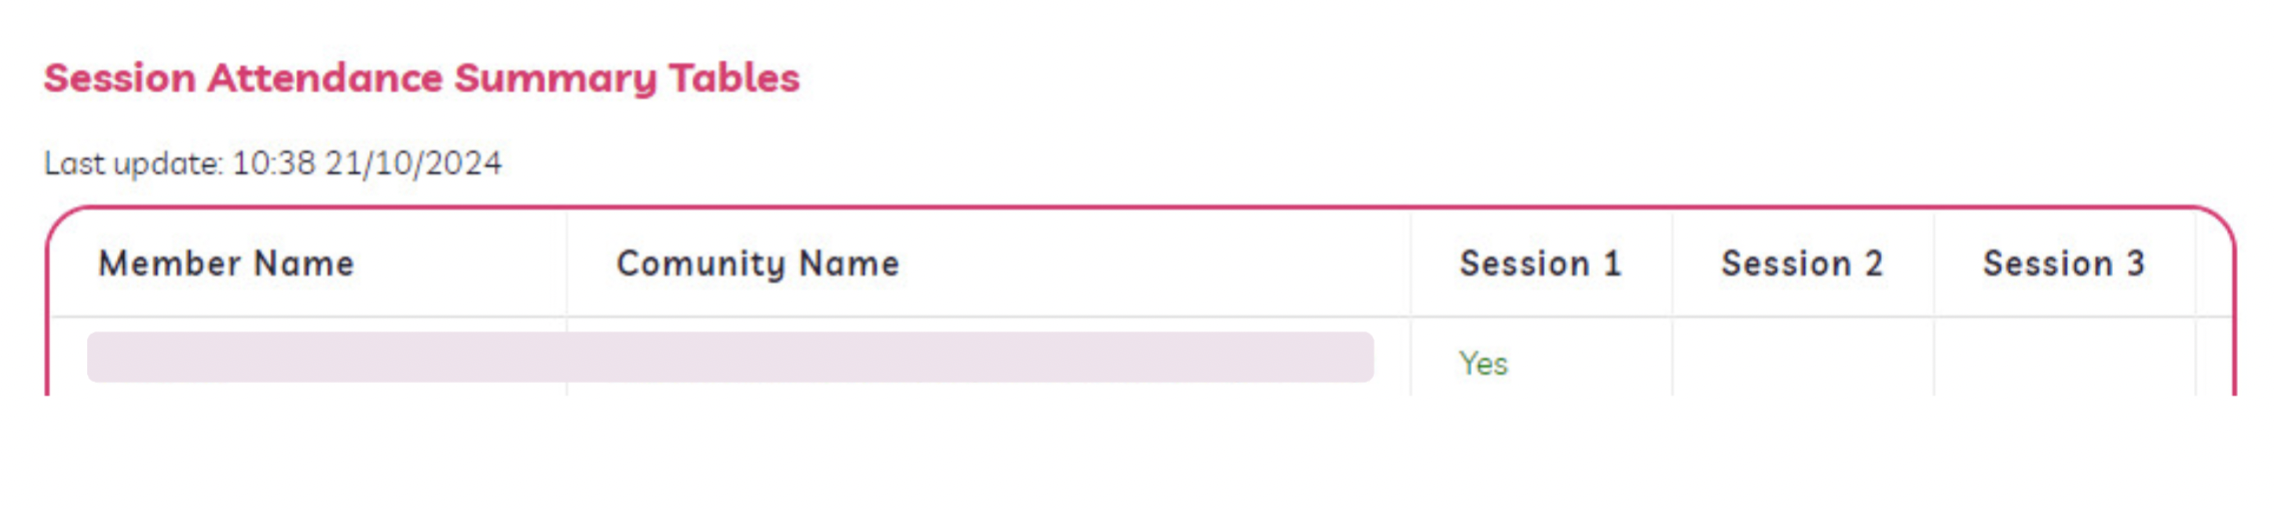Click the Comunity Name column header
The image size is (2274, 510).
pyautogui.click(x=757, y=264)
